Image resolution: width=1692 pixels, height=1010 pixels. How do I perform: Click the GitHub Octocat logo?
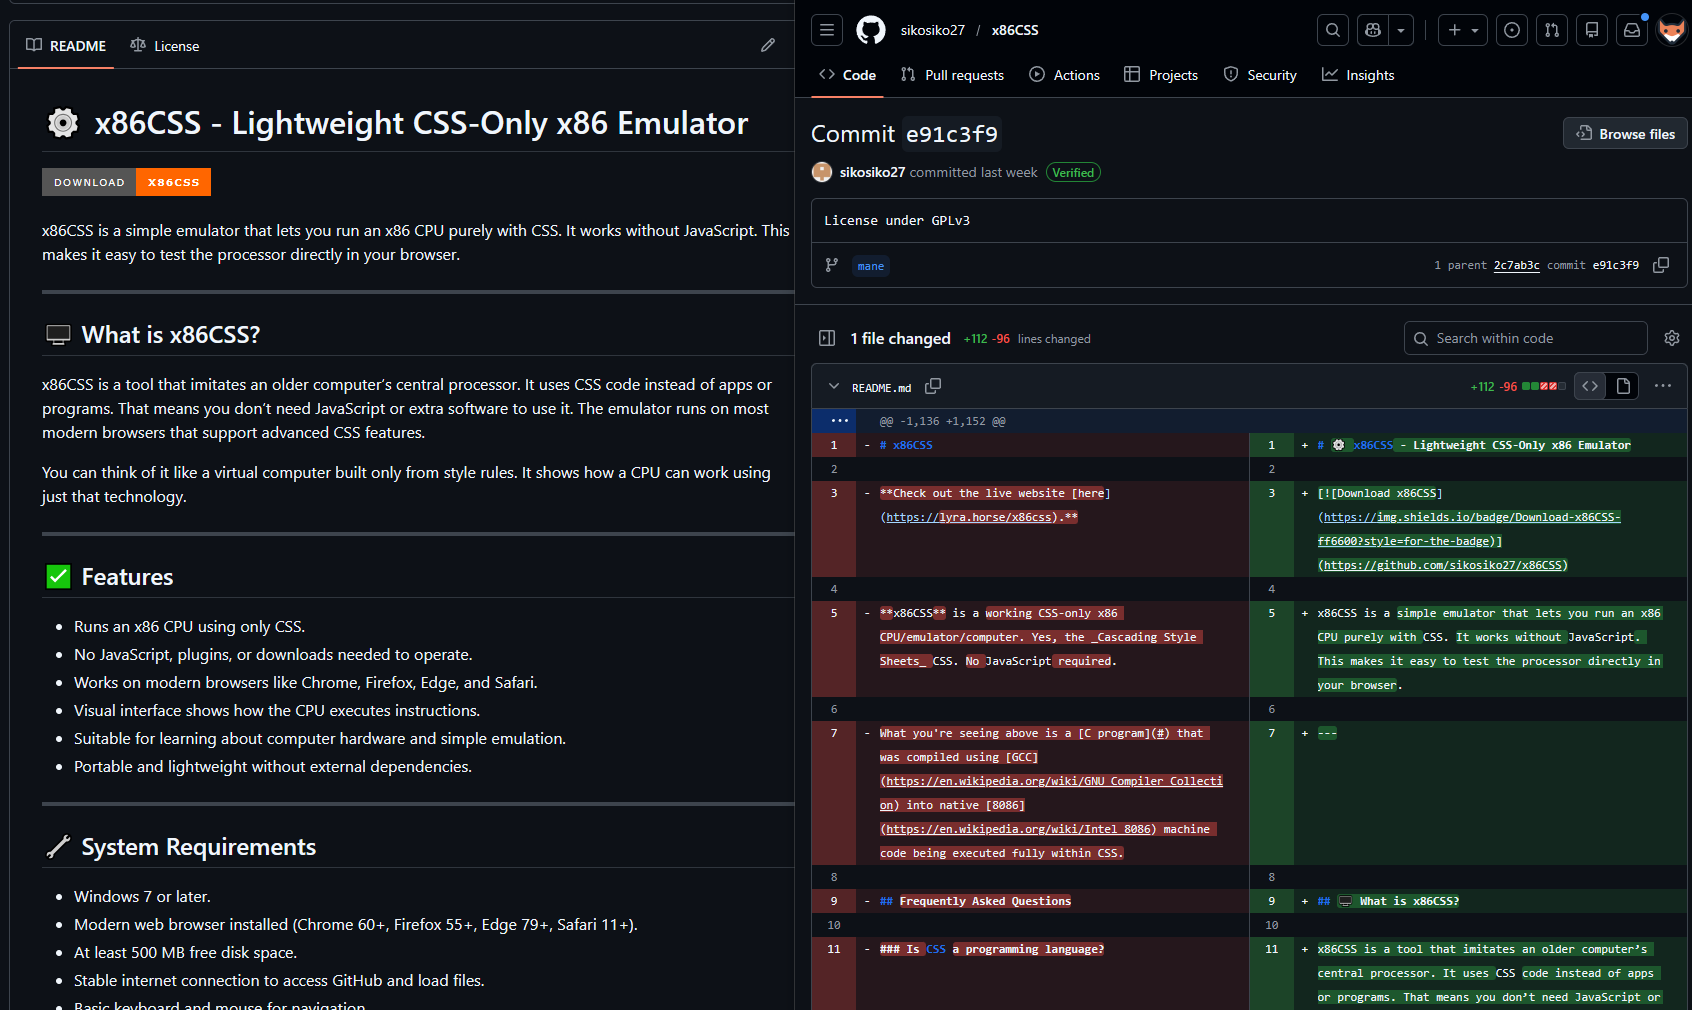coord(871,30)
